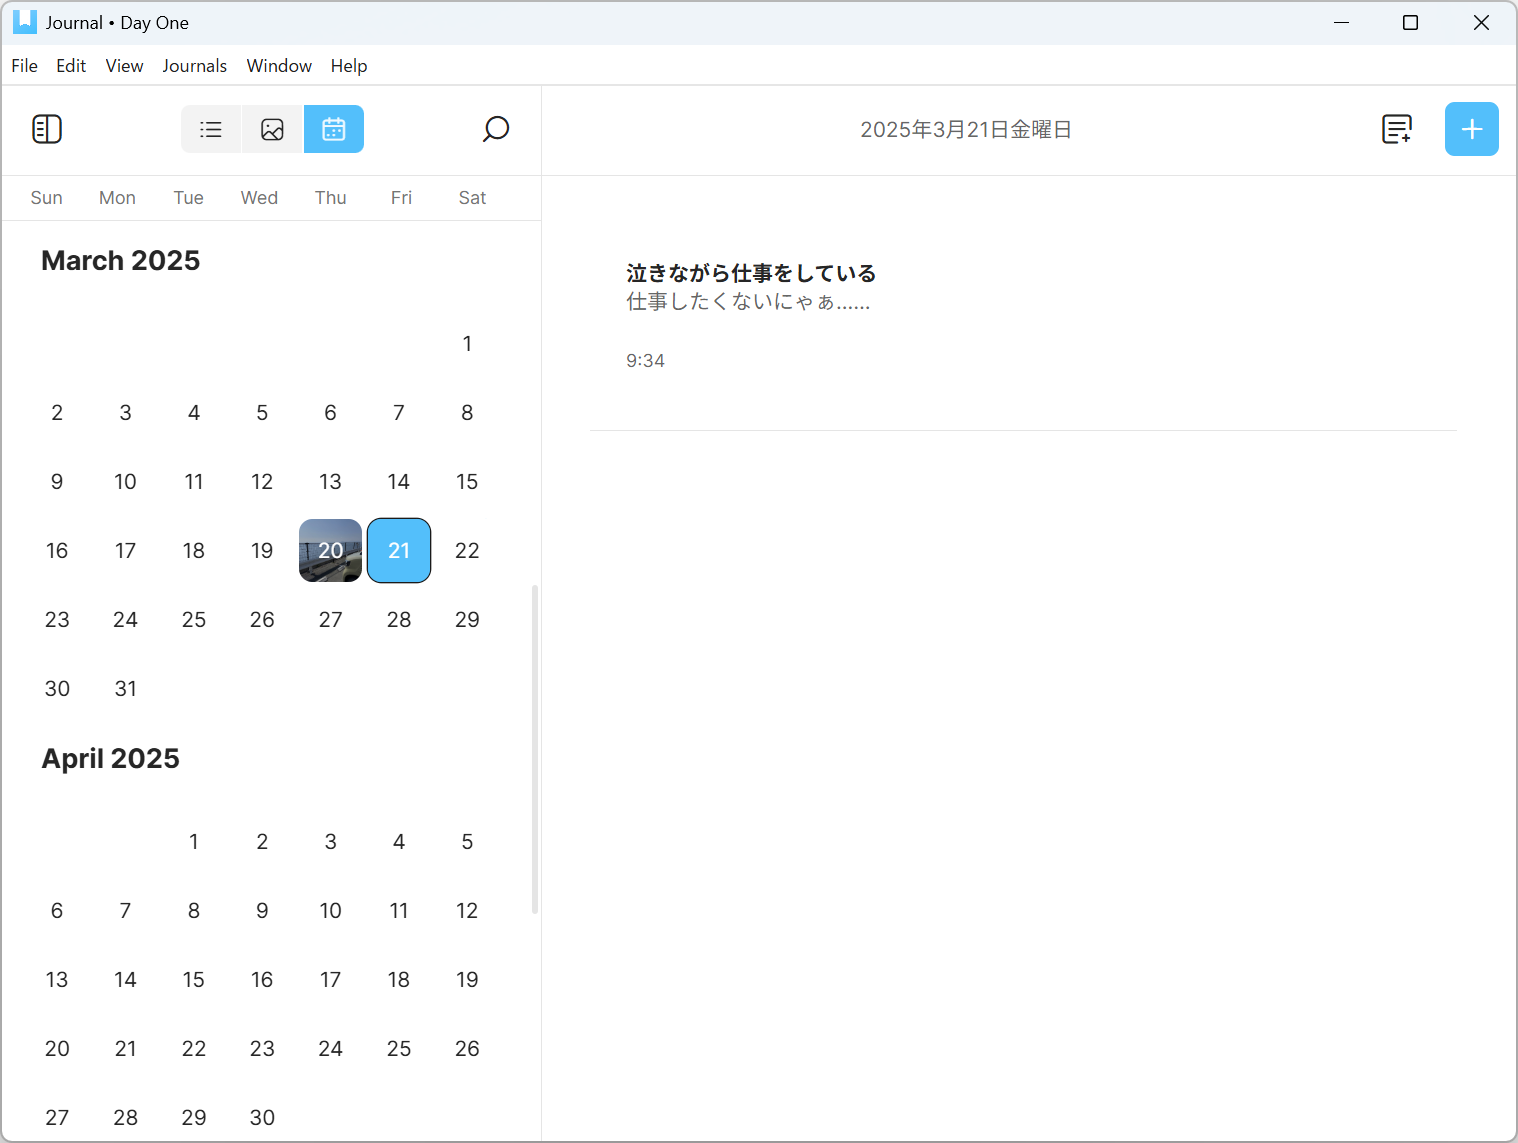Image resolution: width=1518 pixels, height=1143 pixels.
Task: Select March 16 in the calendar
Action: click(x=57, y=550)
